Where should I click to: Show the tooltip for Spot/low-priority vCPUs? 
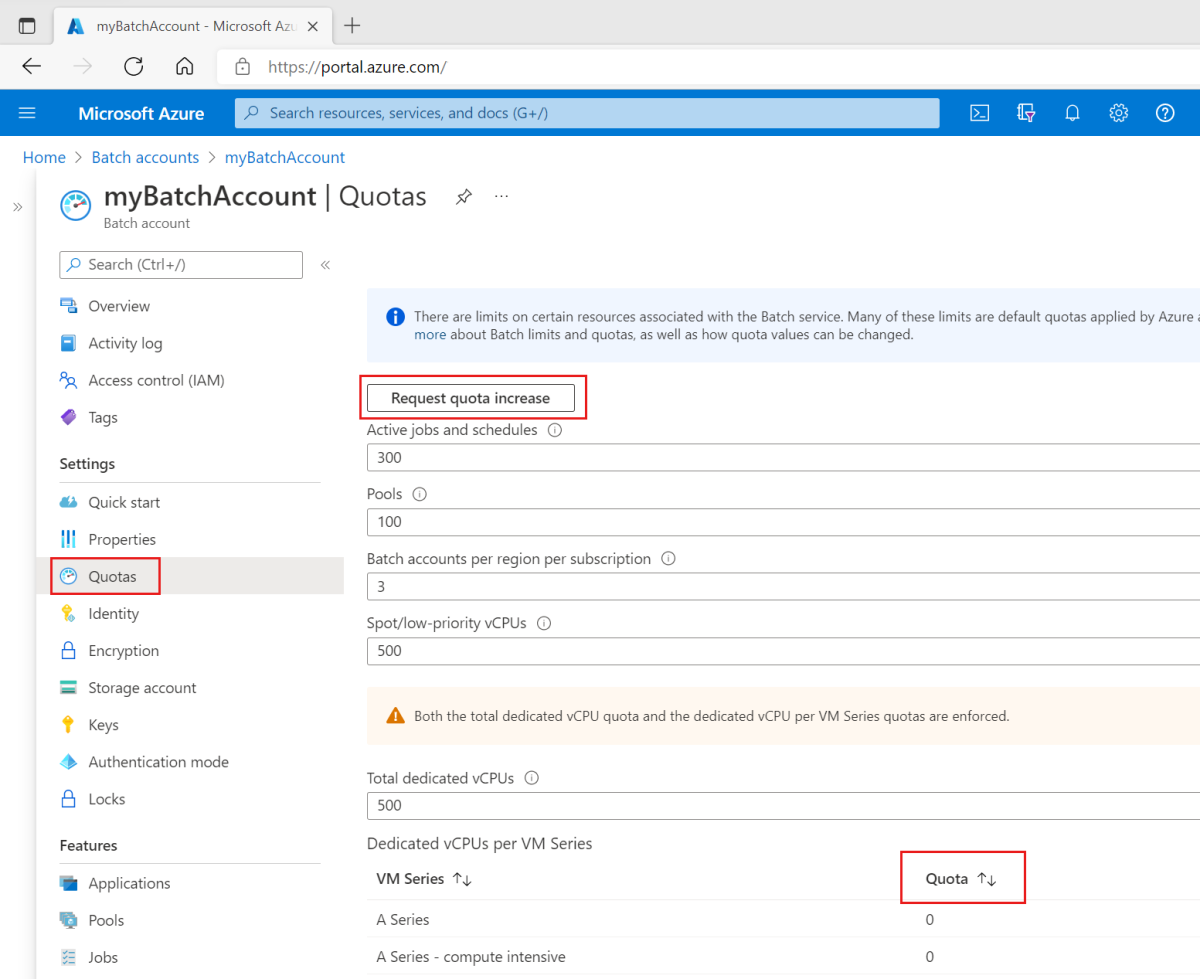click(x=543, y=622)
